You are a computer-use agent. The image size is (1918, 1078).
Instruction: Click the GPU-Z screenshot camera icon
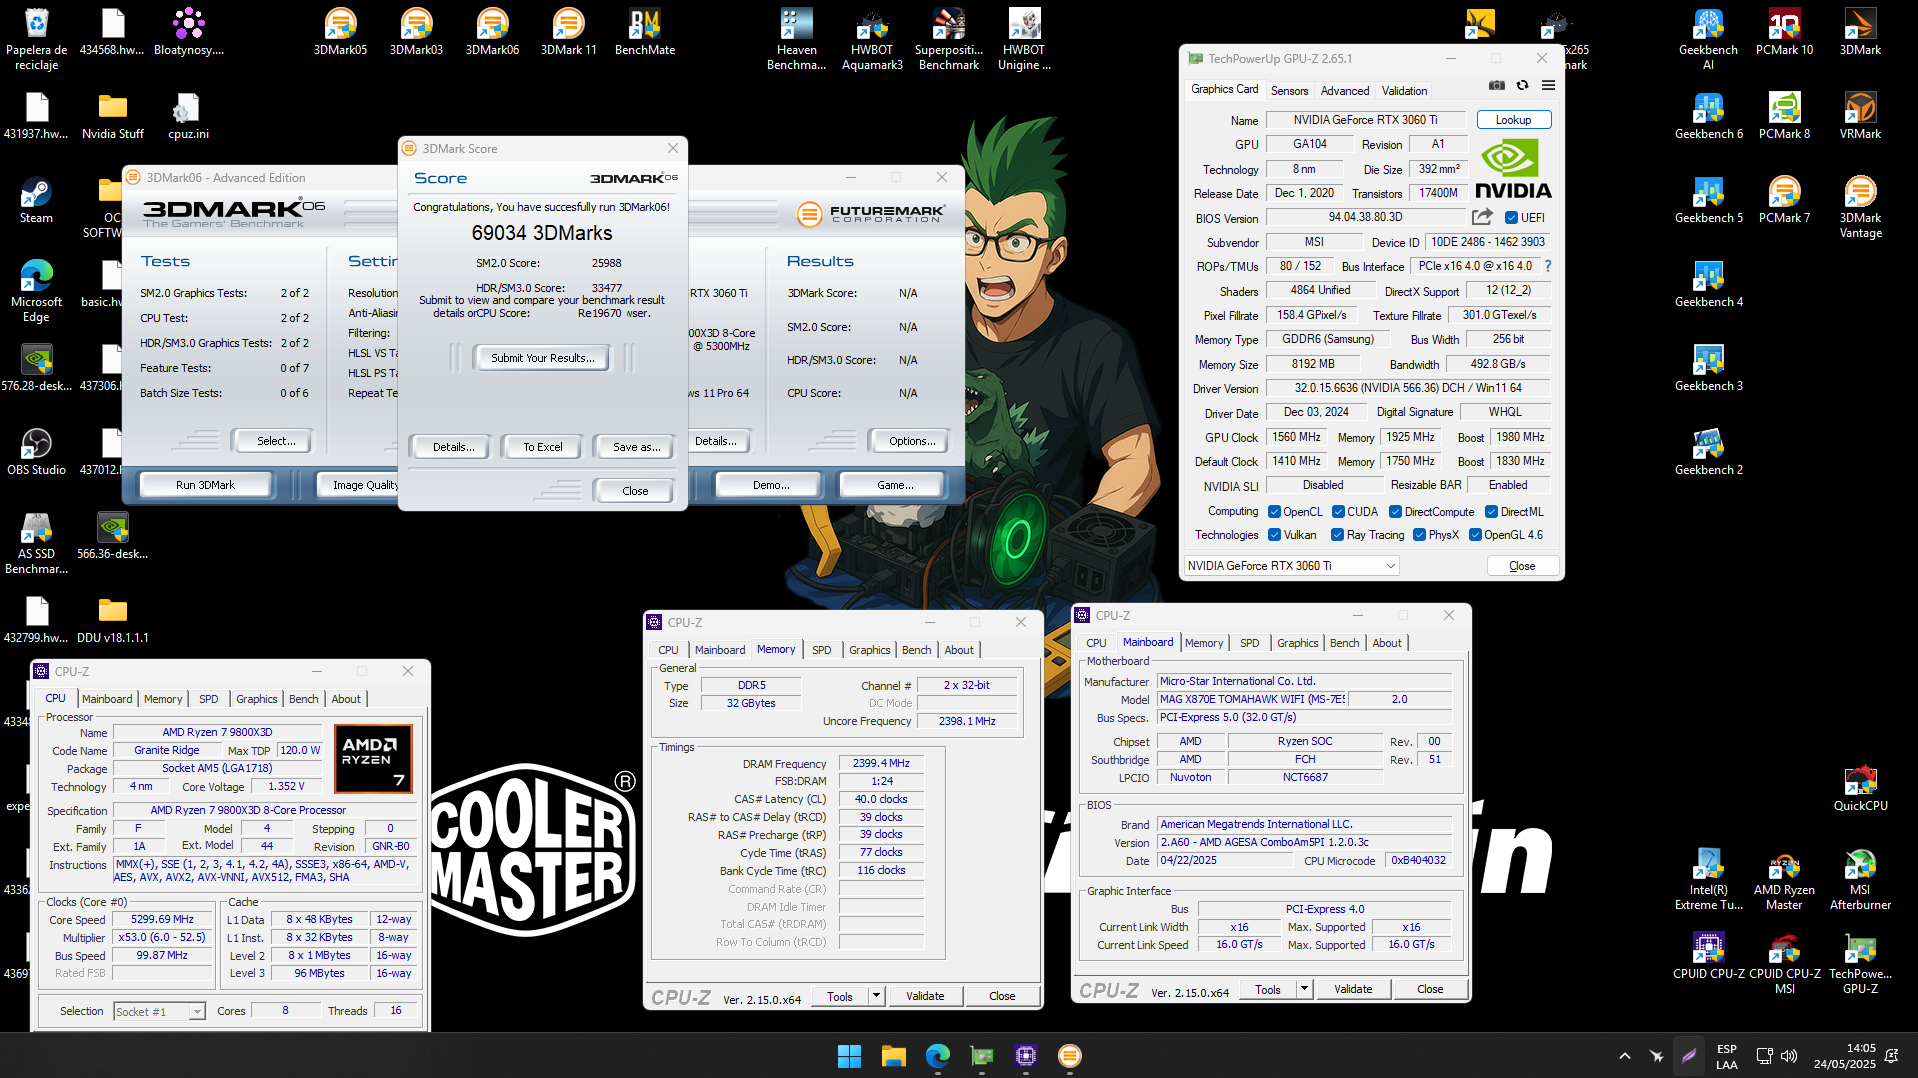click(x=1496, y=86)
